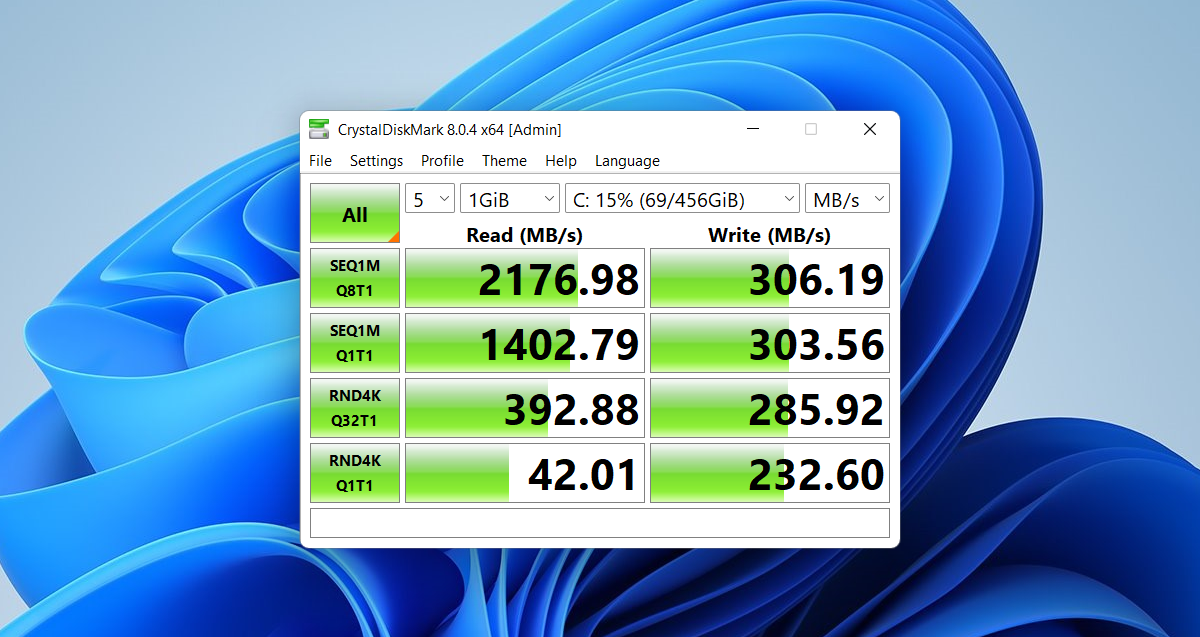Open the test size dropdown showing 1GiB
Screen dimensions: 1200x637
(x=510, y=199)
